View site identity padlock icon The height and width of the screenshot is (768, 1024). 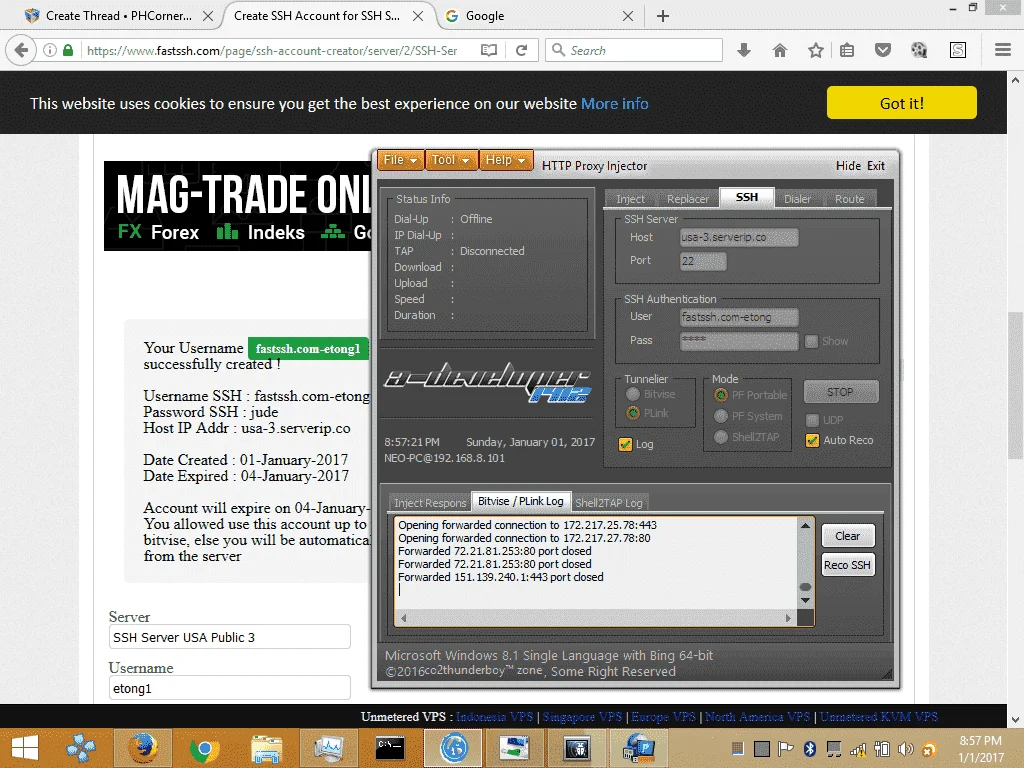(x=68, y=50)
